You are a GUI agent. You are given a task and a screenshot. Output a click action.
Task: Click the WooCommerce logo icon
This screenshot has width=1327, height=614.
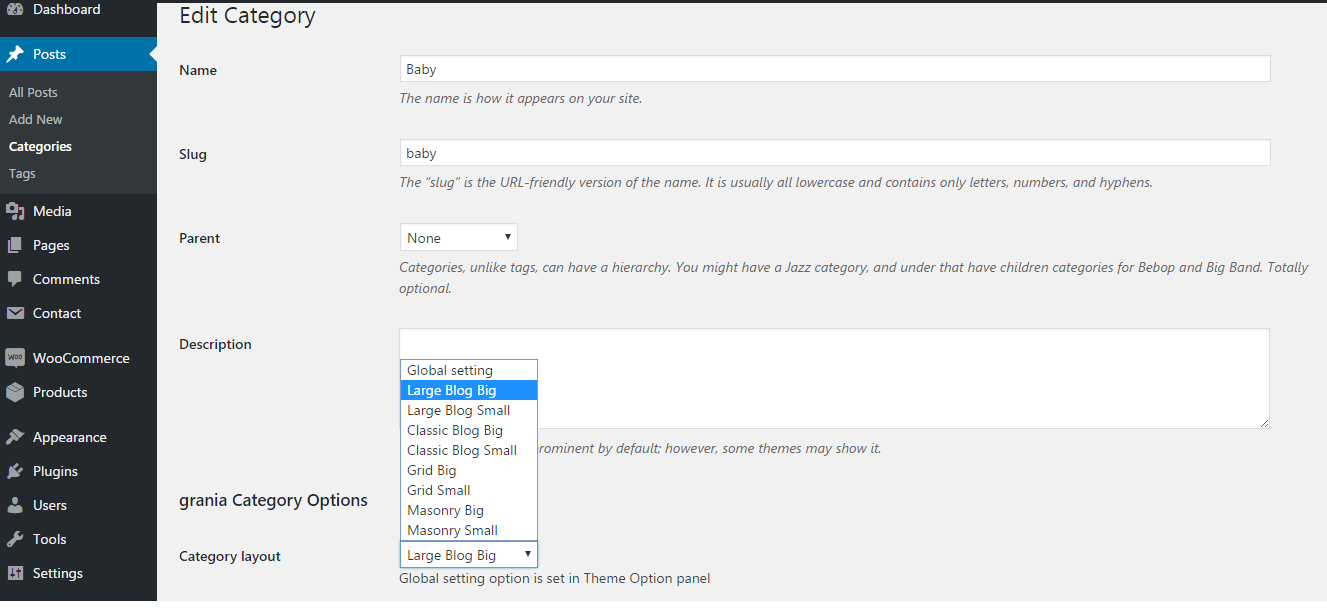click(x=15, y=358)
